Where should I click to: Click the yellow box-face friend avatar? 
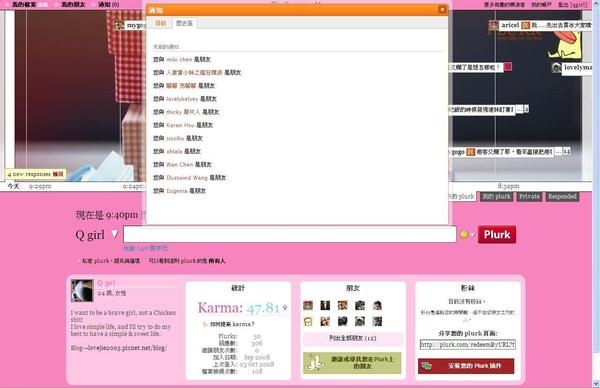308,321
